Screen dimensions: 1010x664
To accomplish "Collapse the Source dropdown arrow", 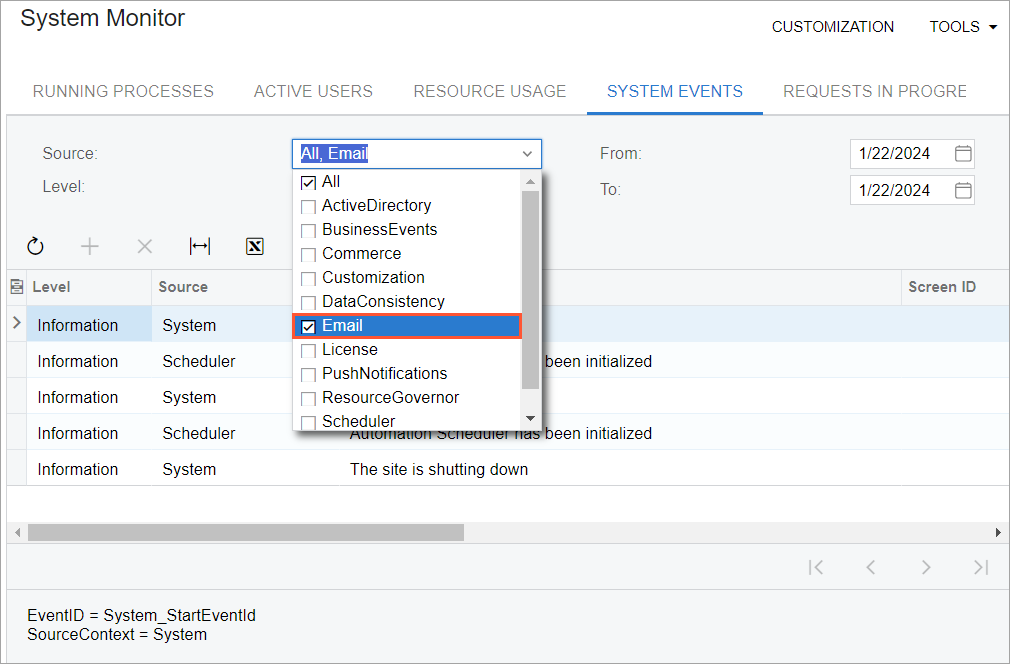I will tap(527, 154).
